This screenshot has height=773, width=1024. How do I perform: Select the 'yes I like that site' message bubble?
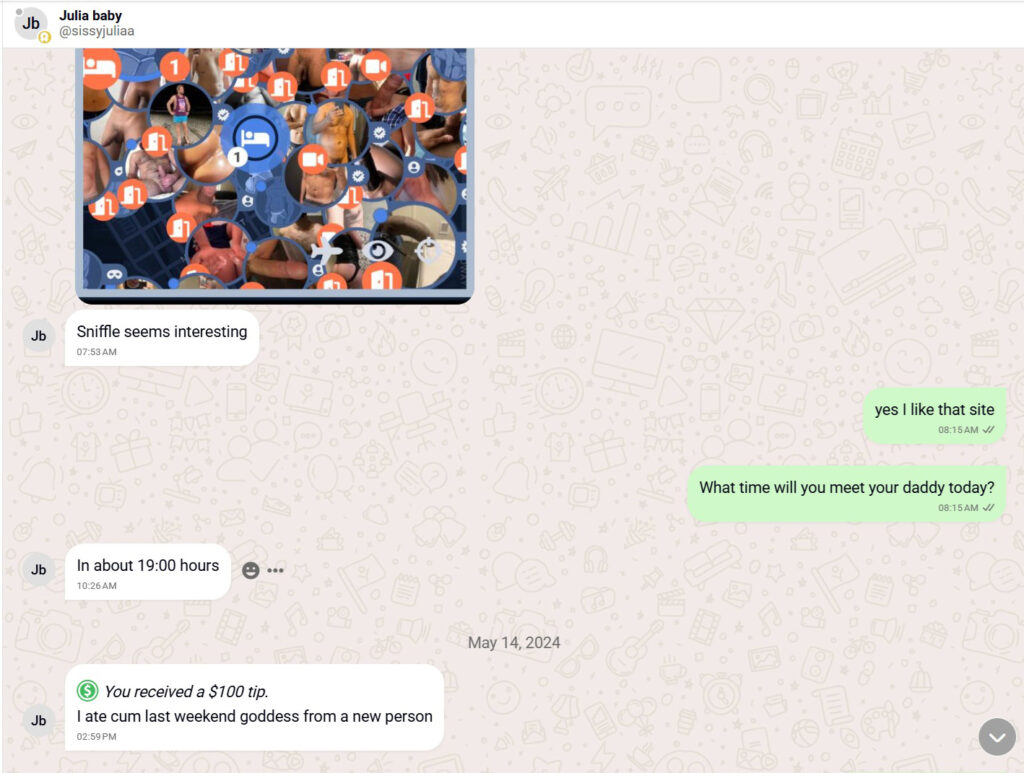935,417
